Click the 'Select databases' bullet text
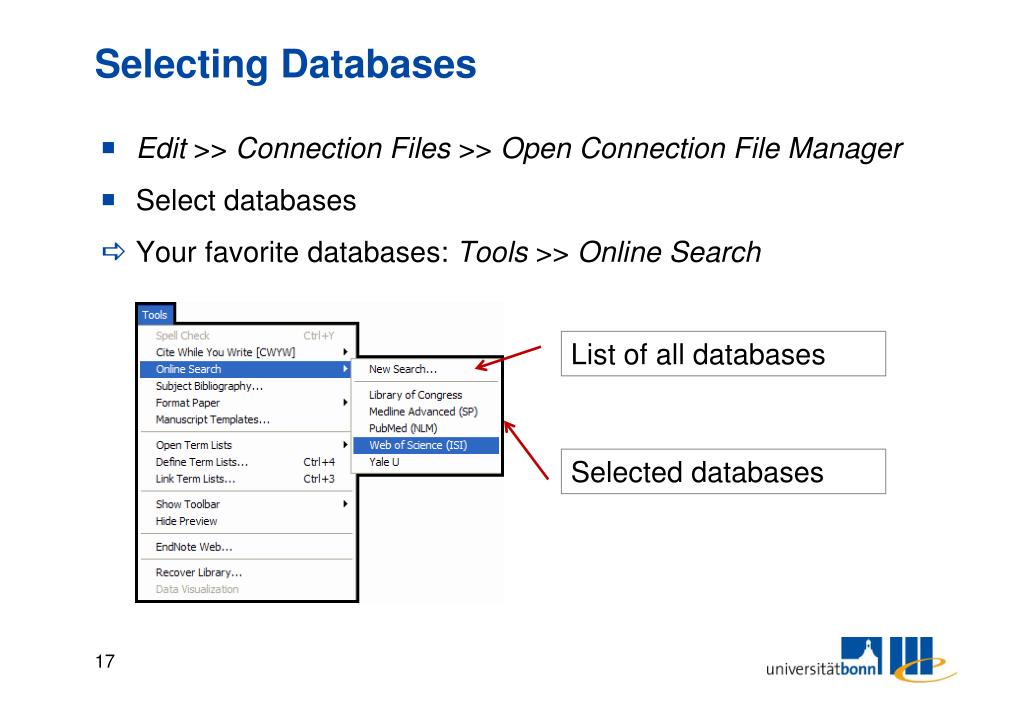The width and height of the screenshot is (1023, 708). (x=246, y=200)
